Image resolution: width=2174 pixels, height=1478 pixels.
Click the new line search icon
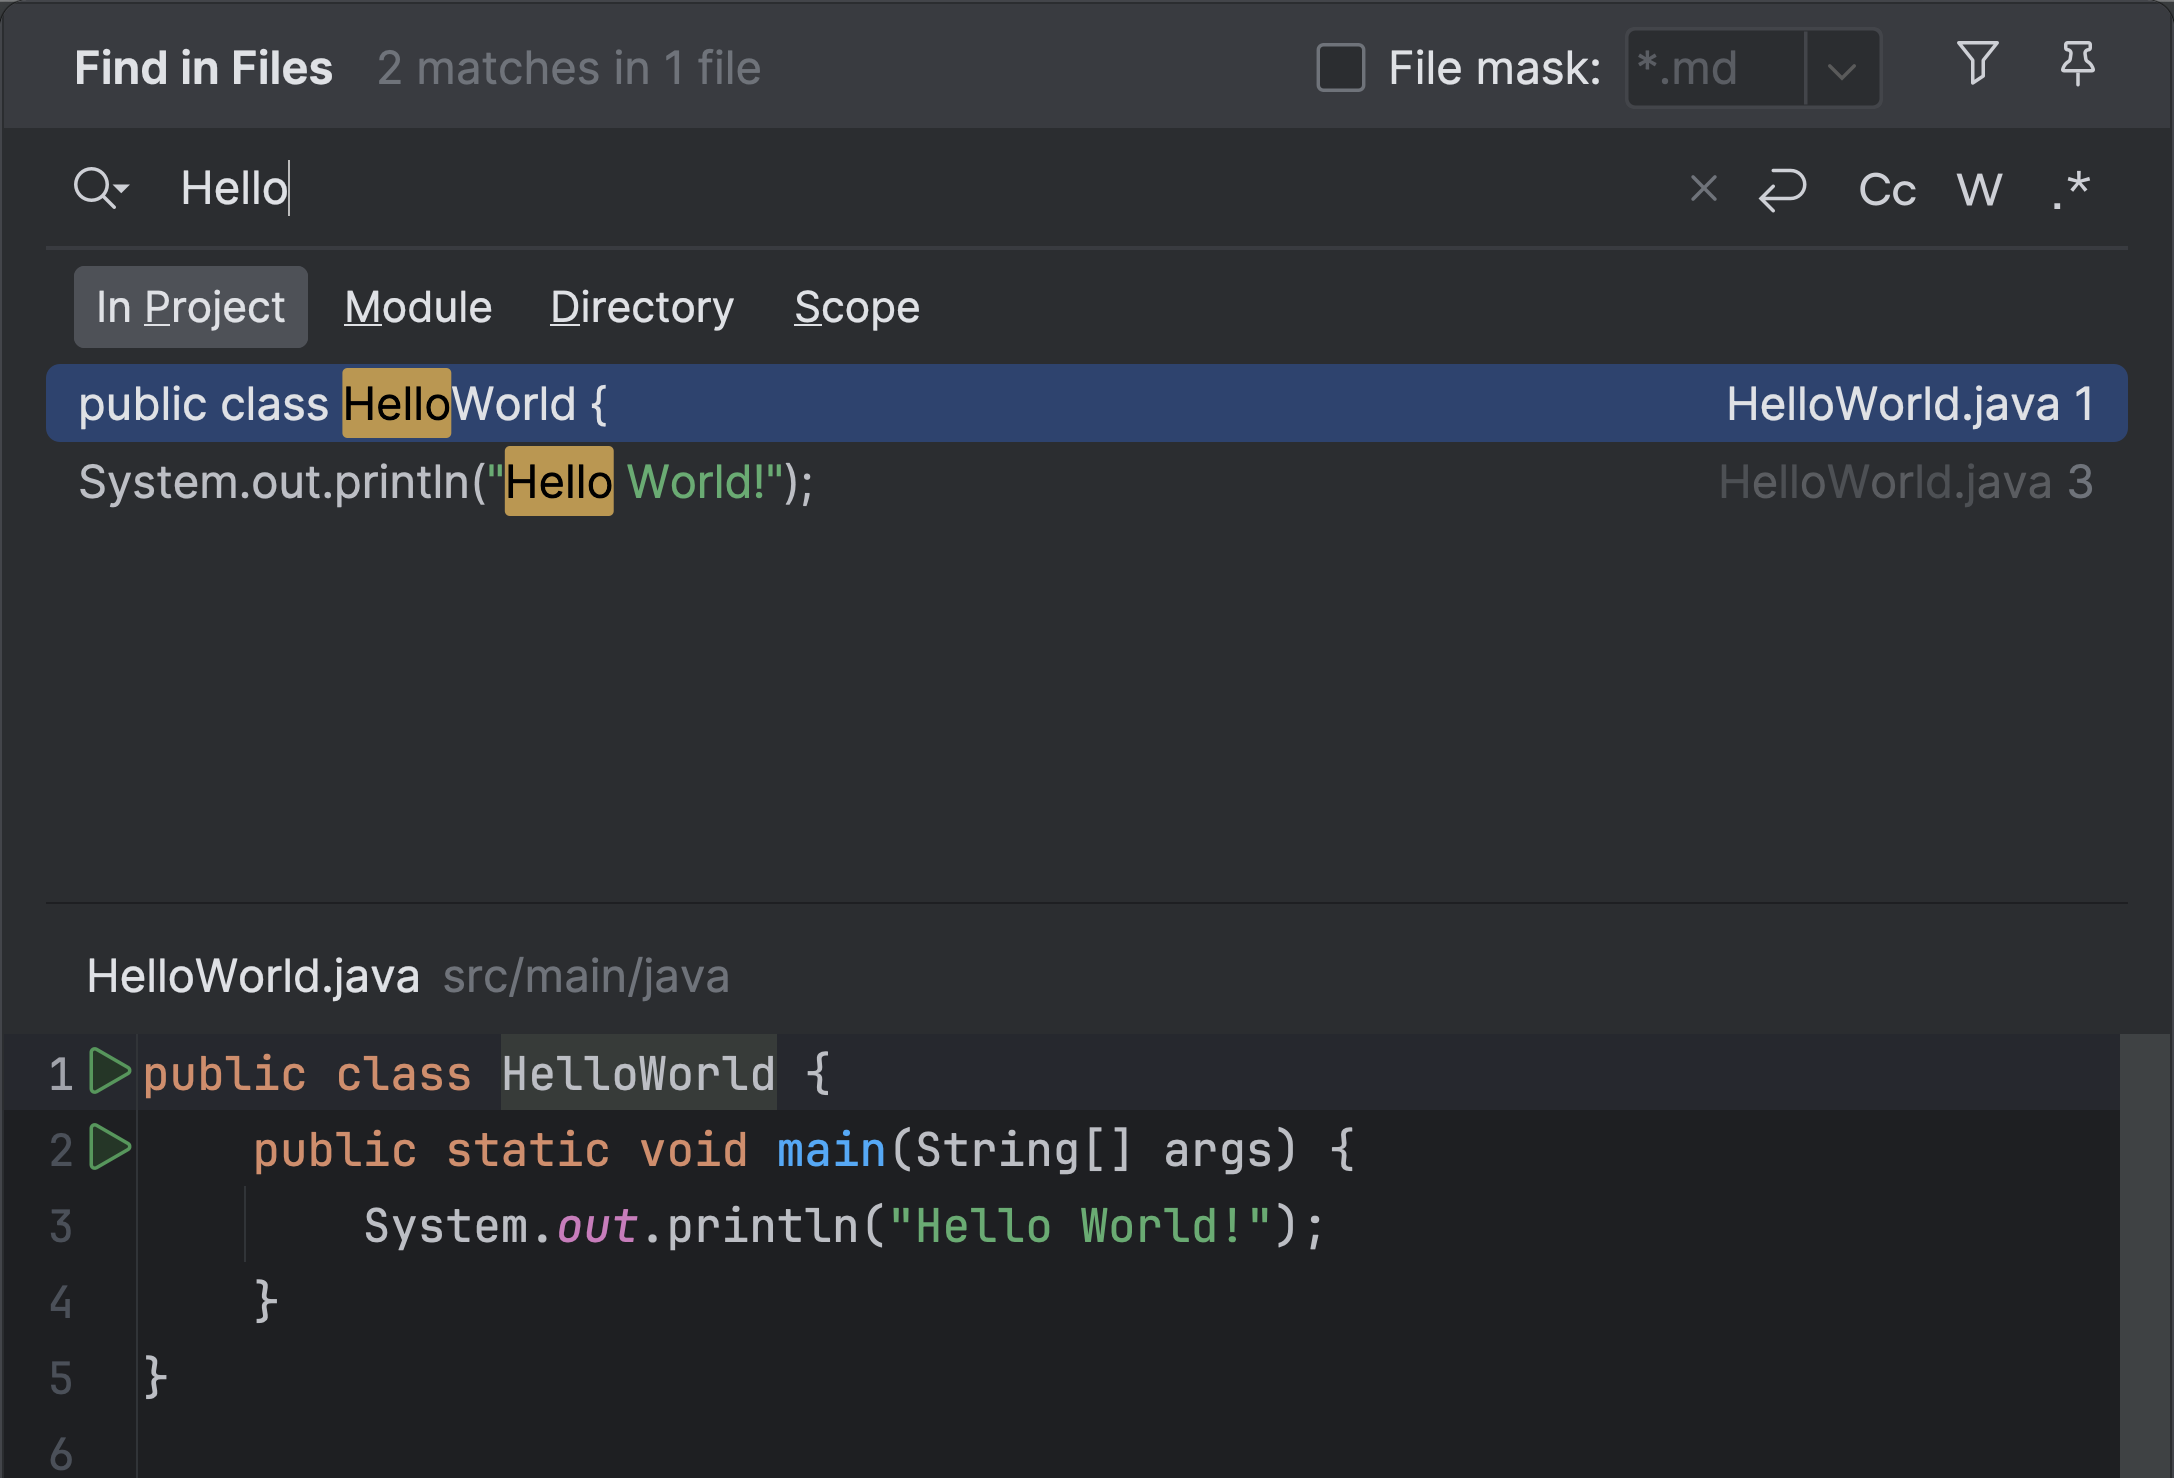point(1782,189)
